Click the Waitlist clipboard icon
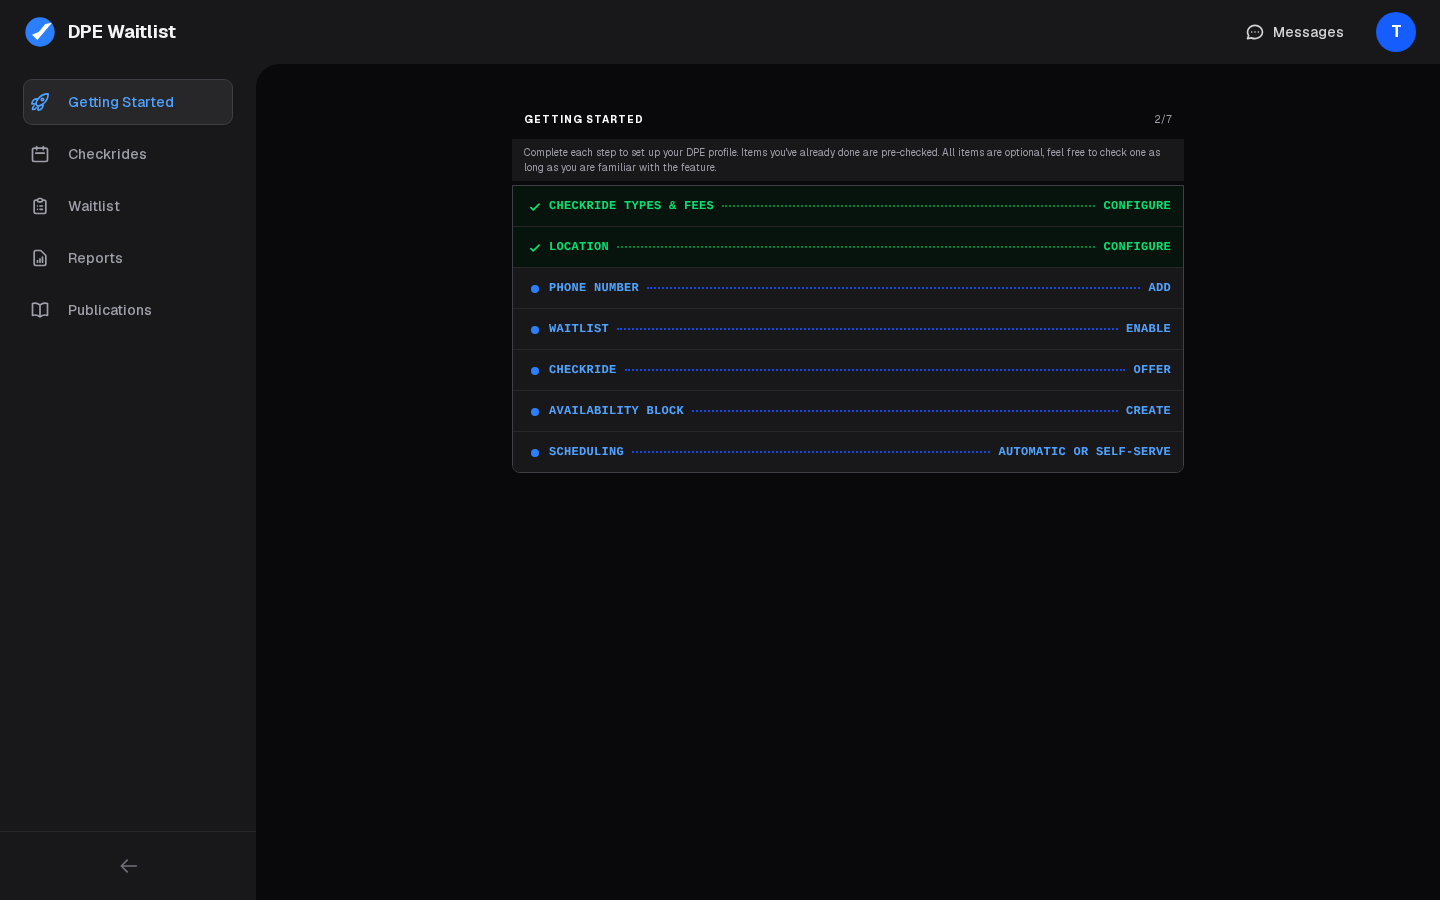1440x900 pixels. tap(40, 206)
